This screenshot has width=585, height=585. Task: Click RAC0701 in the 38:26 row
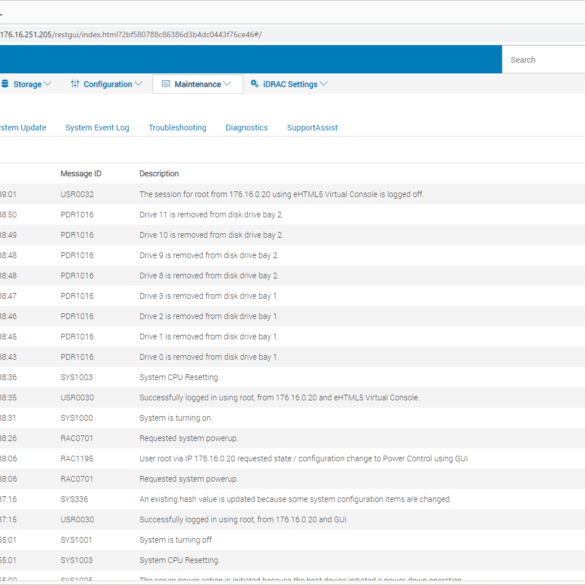77,438
